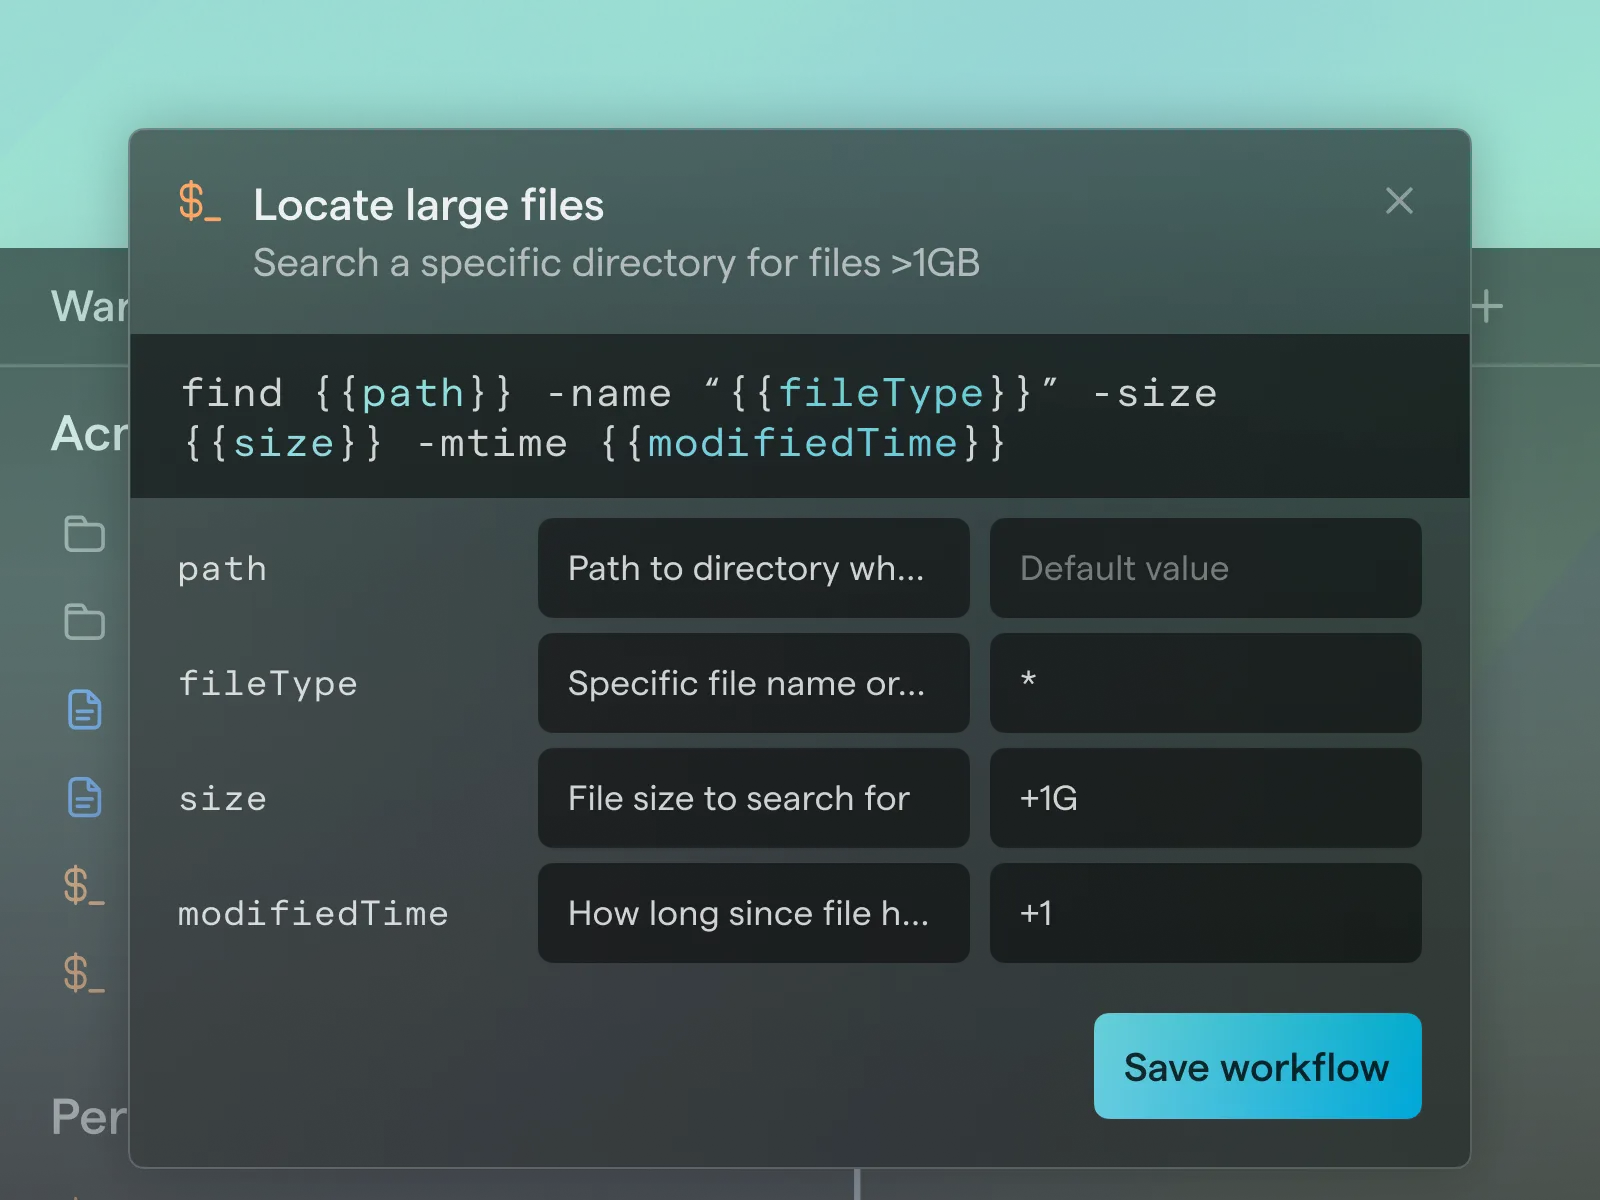The width and height of the screenshot is (1600, 1200).
Task: Edit the path argument description field
Action: pyautogui.click(x=753, y=568)
